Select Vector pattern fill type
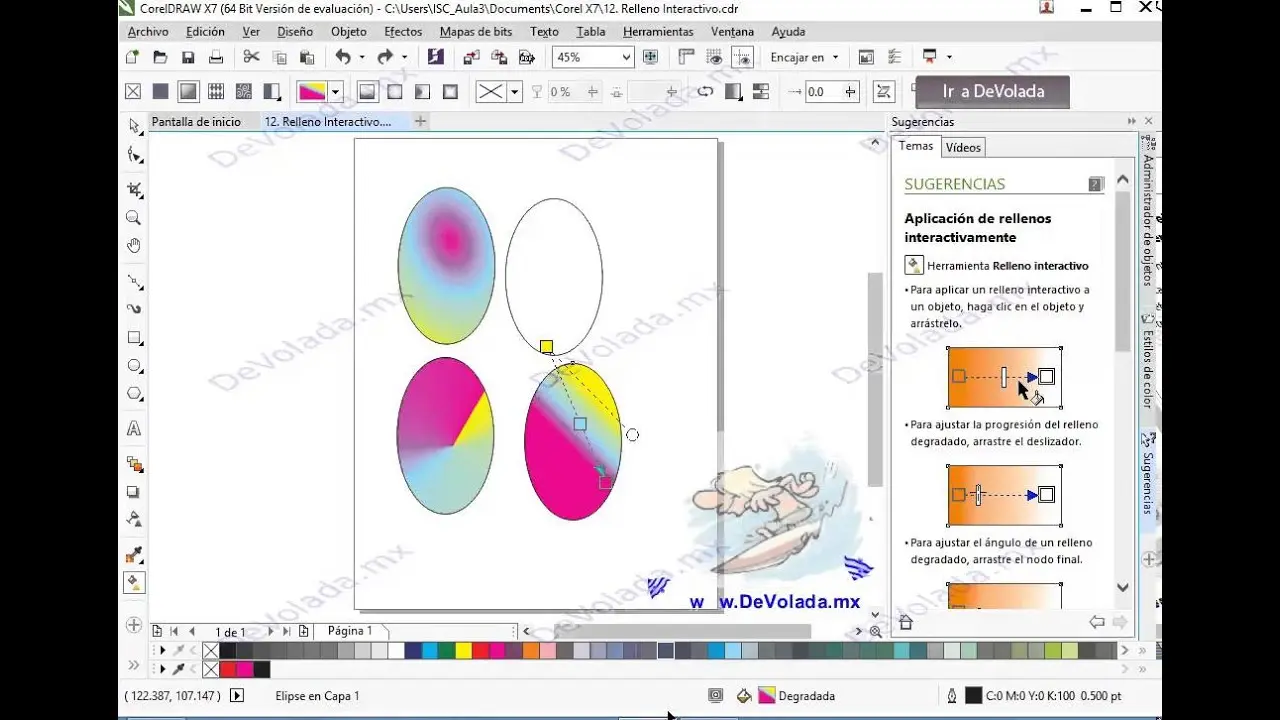The image size is (1280, 720). [216, 91]
